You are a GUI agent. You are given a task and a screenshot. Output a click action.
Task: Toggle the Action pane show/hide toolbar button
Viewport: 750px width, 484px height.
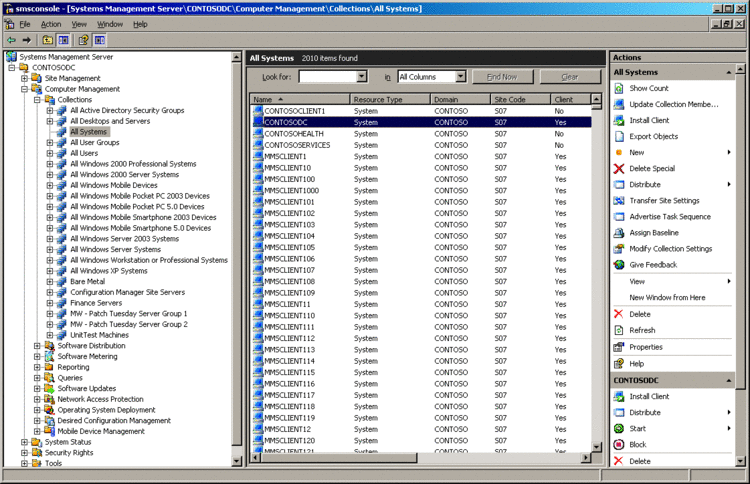[100, 40]
